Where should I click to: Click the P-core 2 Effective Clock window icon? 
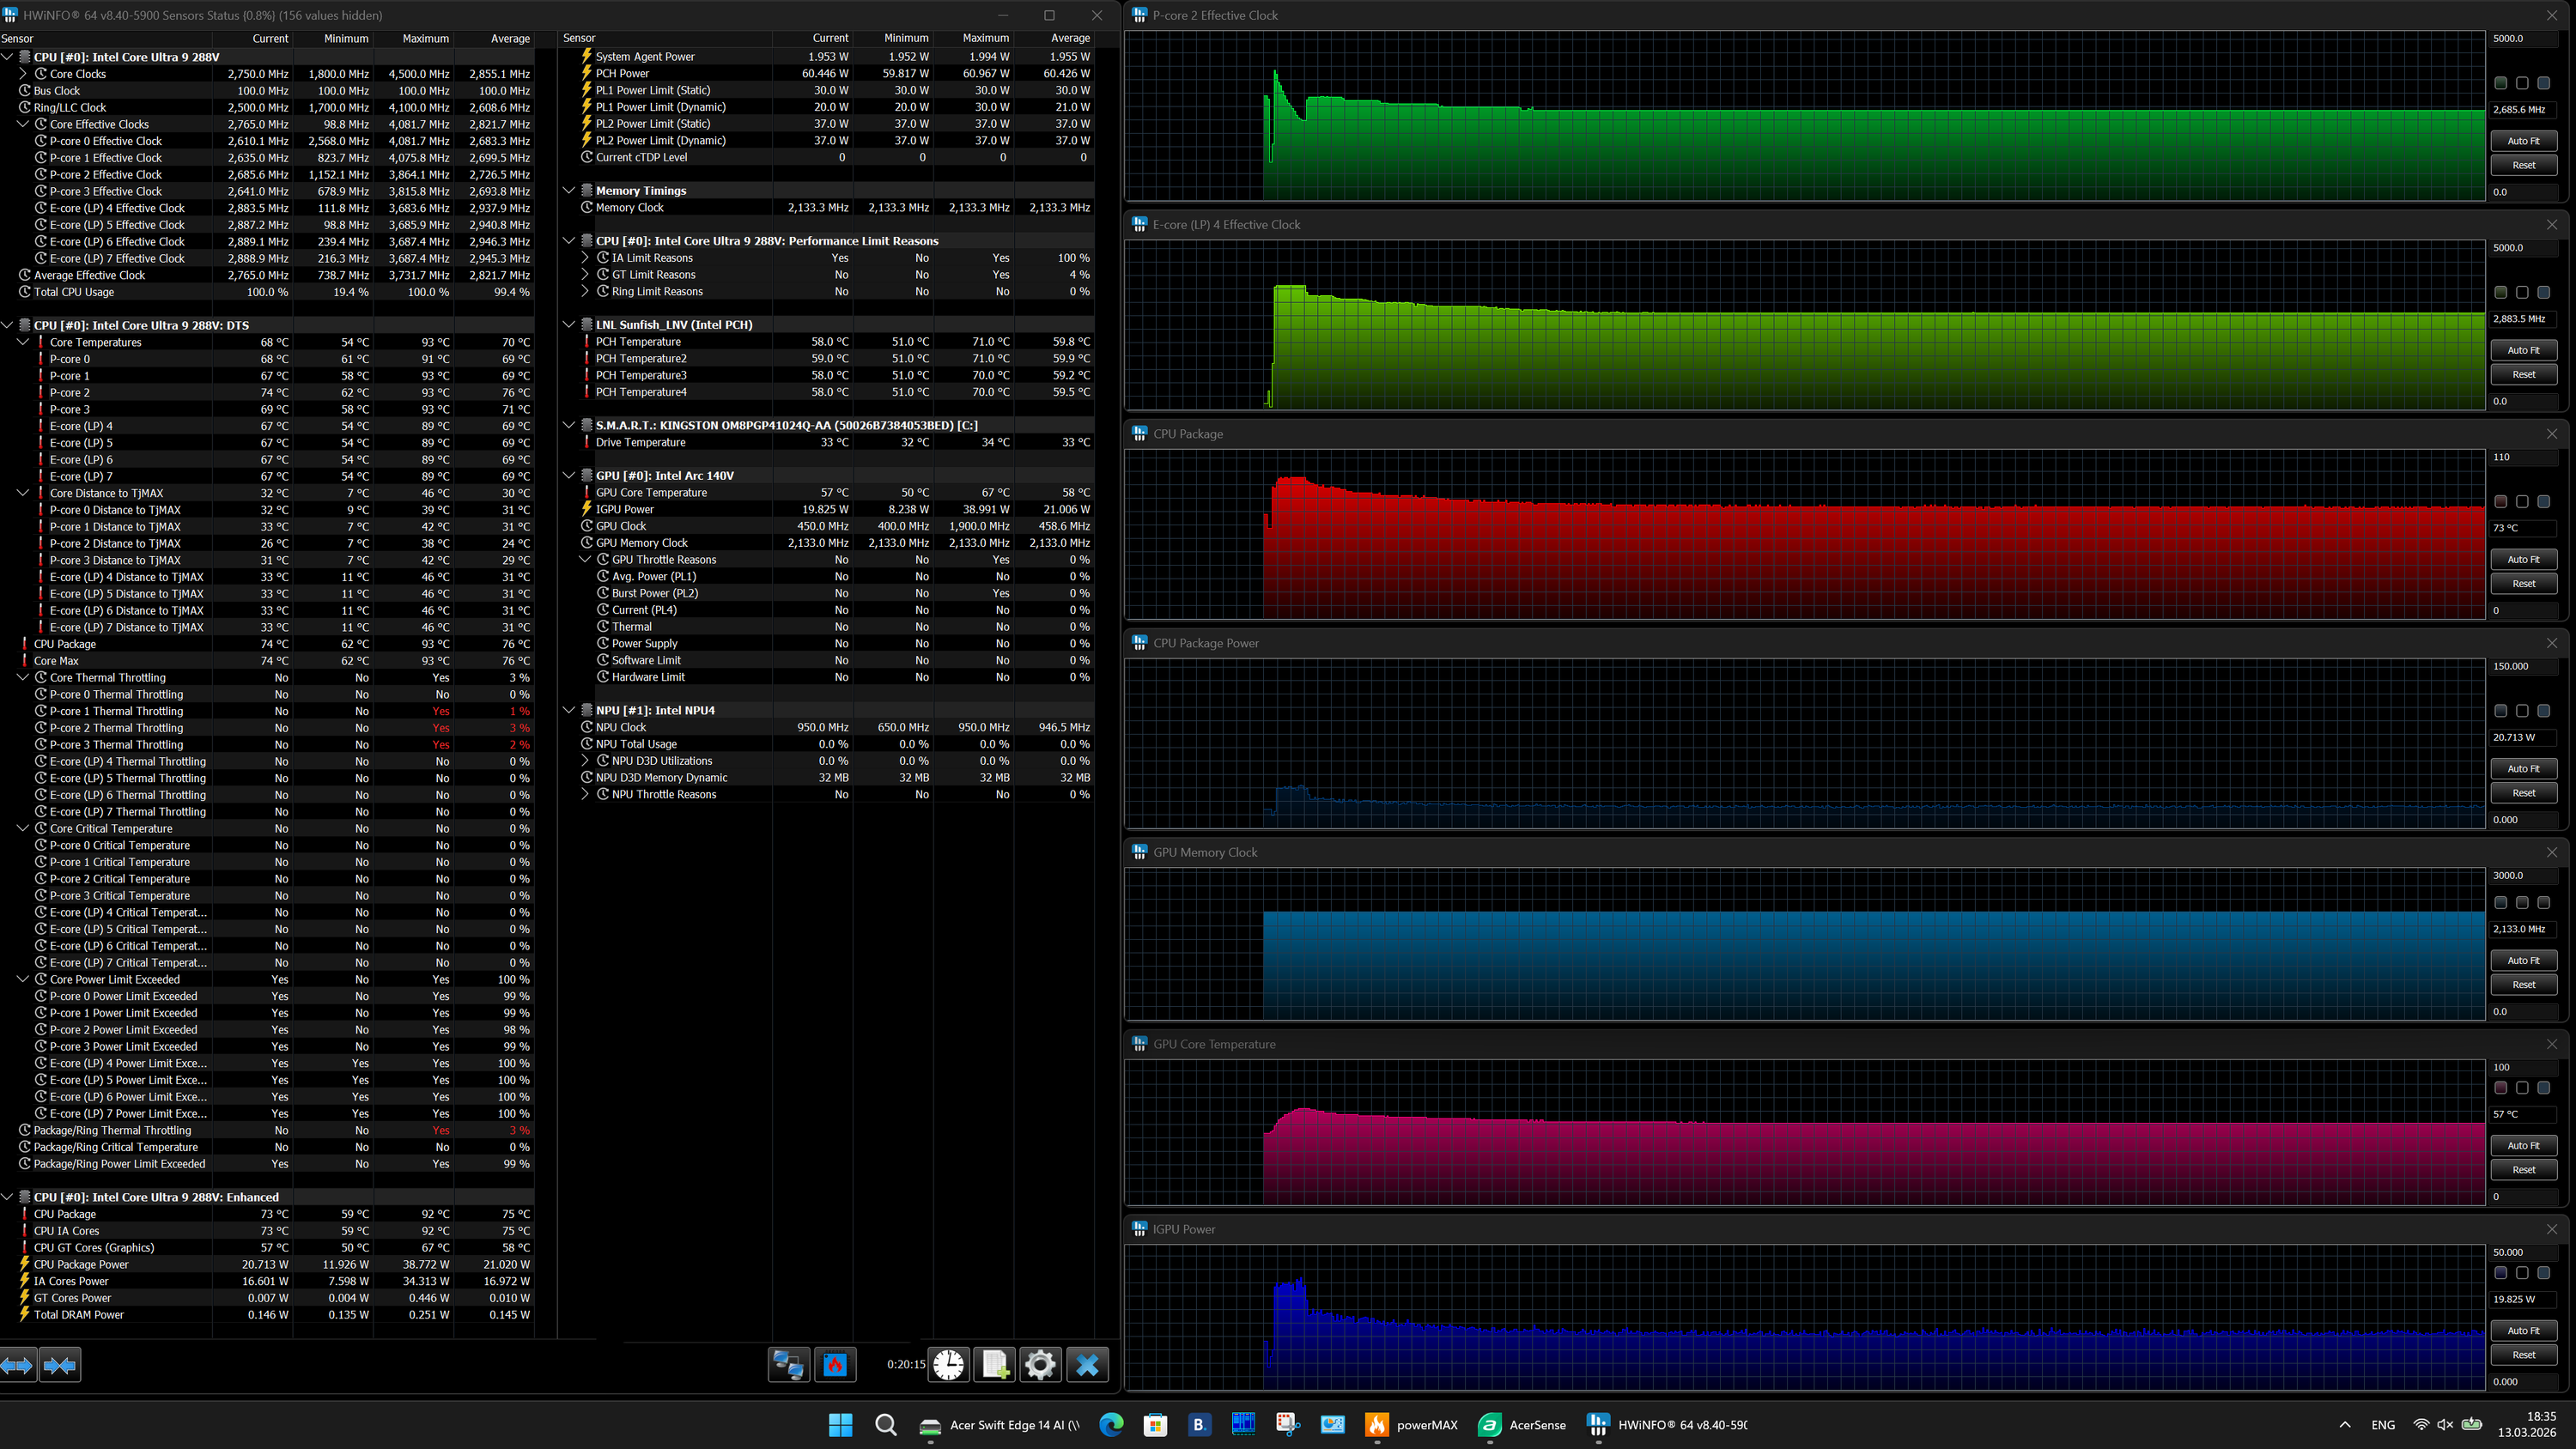(1139, 15)
